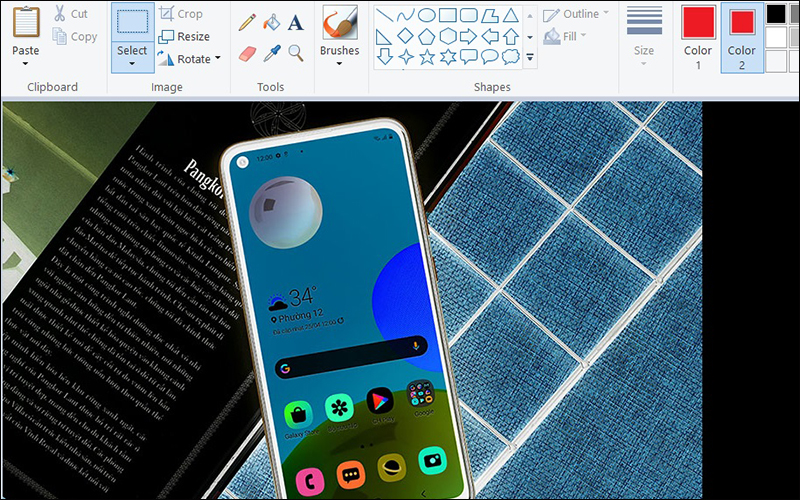The height and width of the screenshot is (500, 800).
Task: Select the cloud callout shape
Action: point(511,56)
